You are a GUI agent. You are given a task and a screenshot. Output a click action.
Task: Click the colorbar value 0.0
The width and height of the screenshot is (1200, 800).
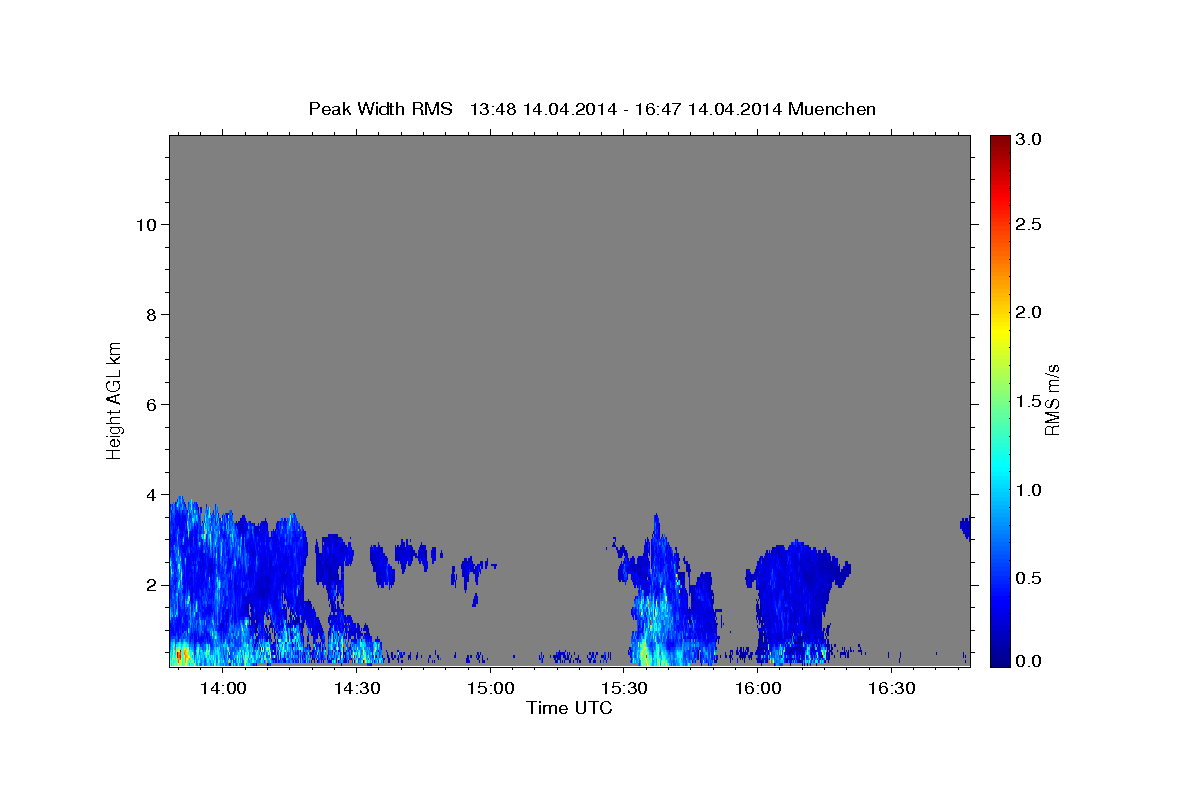(1031, 661)
